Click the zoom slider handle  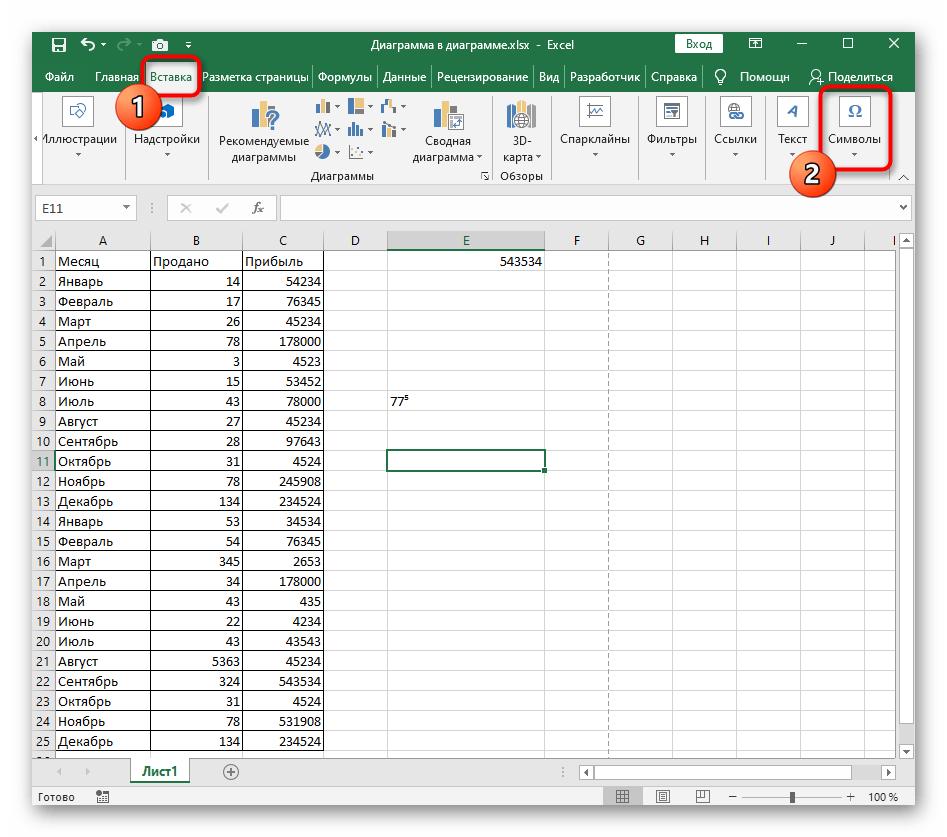792,797
